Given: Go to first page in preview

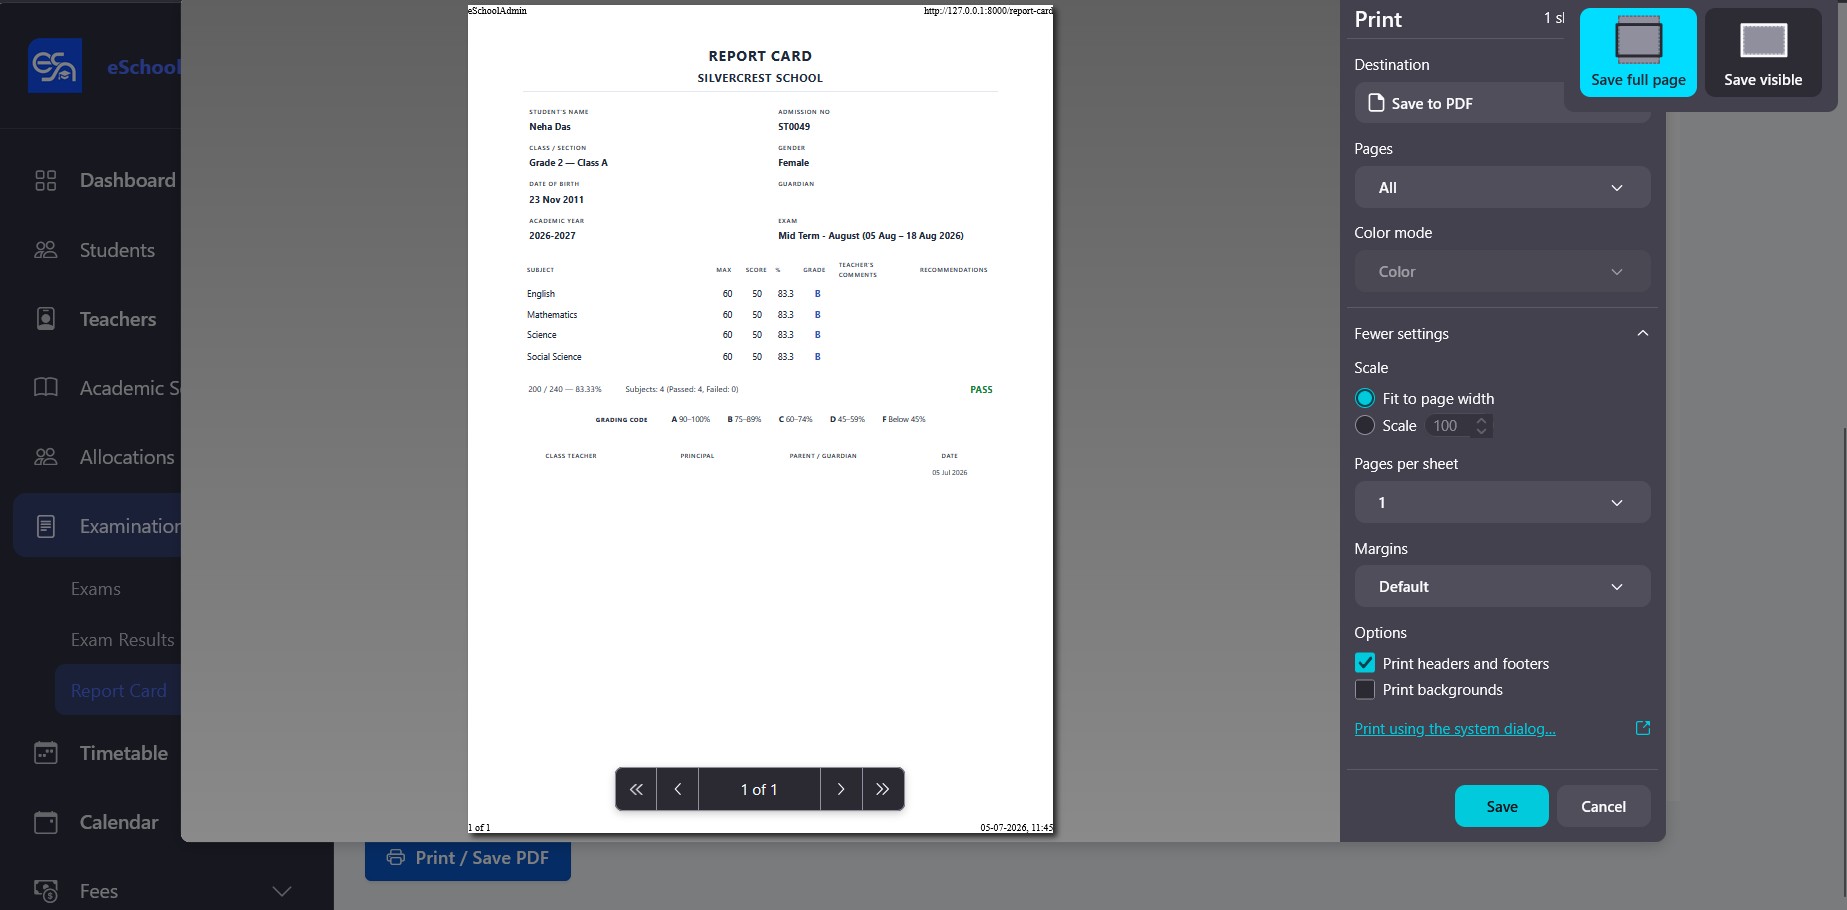Looking at the screenshot, I should tap(636, 789).
